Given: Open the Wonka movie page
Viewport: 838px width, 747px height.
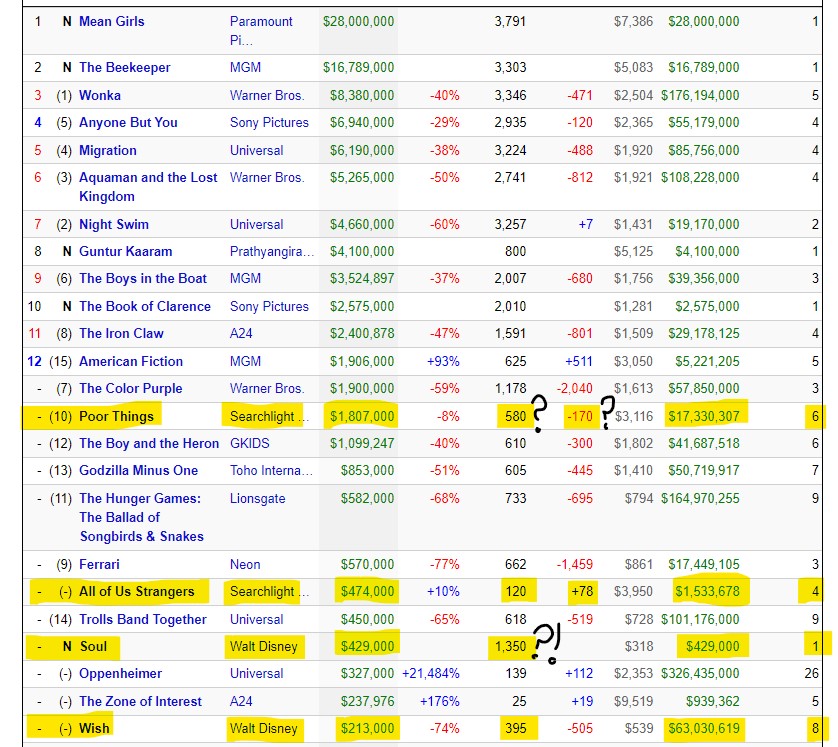Looking at the screenshot, I should point(100,96).
